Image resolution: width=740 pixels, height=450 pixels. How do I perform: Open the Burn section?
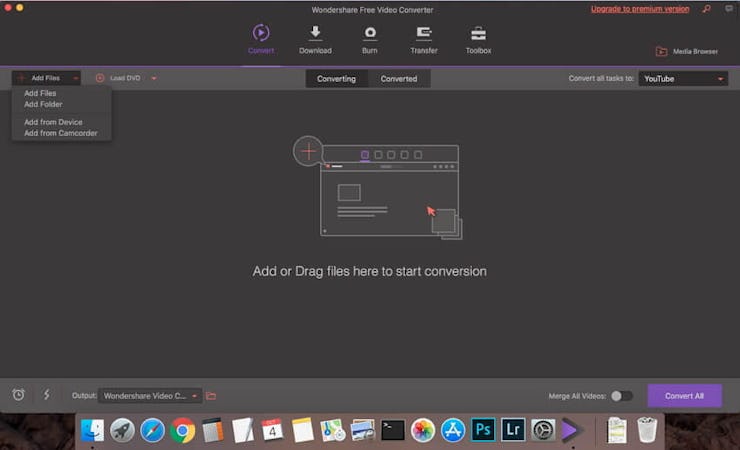(370, 39)
